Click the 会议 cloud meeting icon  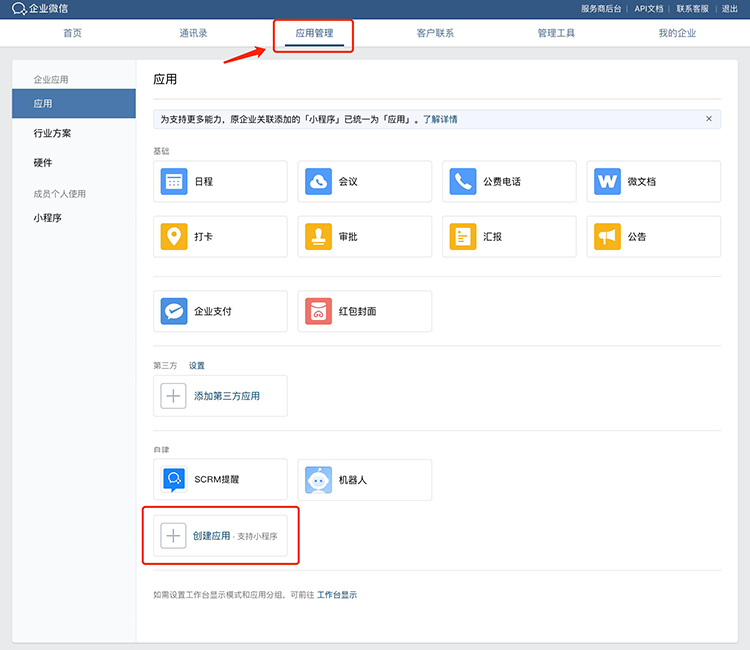point(318,182)
